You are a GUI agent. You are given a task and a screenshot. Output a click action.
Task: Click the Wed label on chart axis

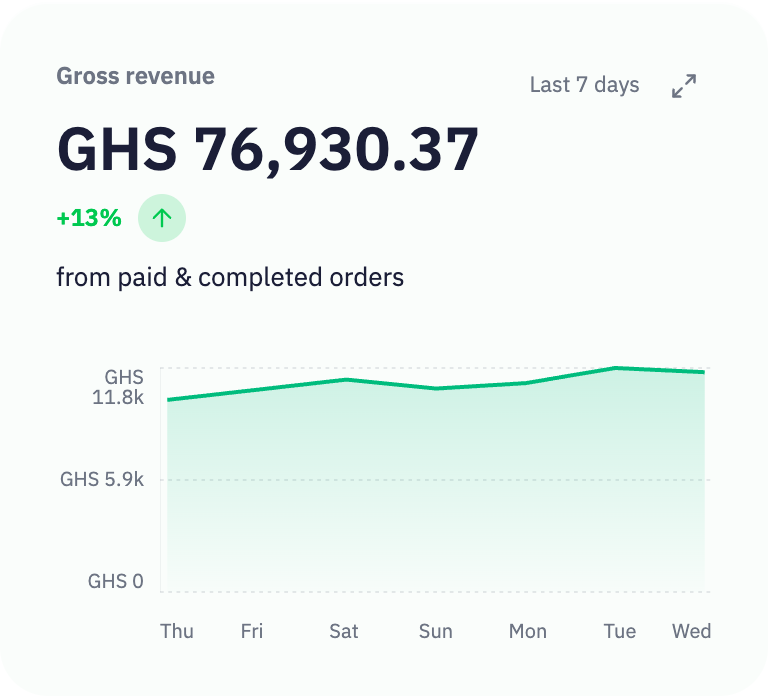[691, 631]
